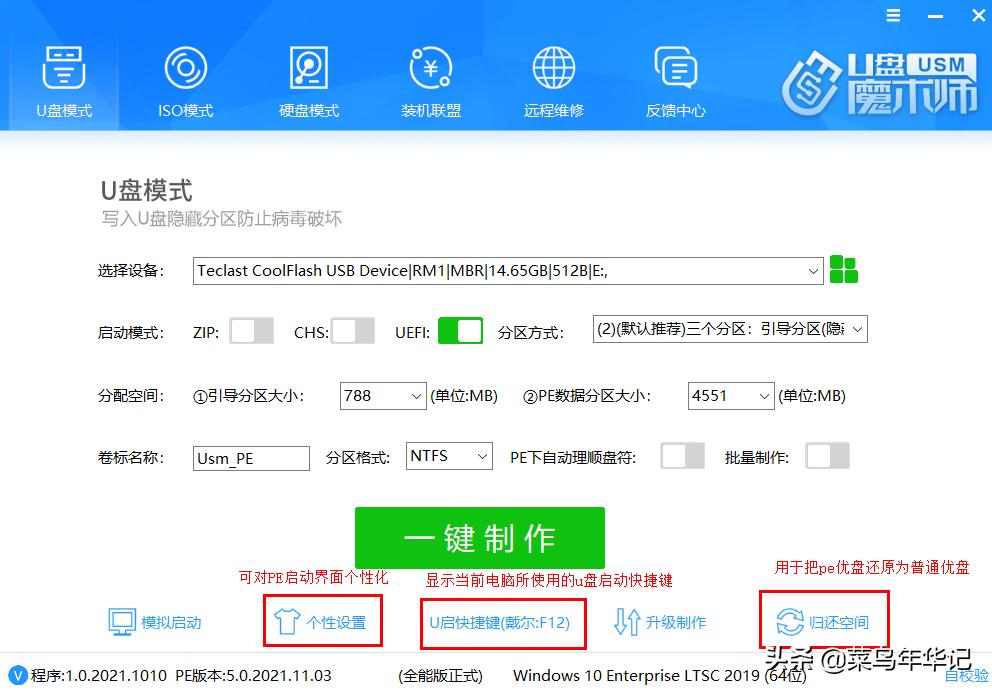Screen dimensions: 992x692
Task: Click the green refresh device grid icon
Action: pyautogui.click(x=843, y=269)
